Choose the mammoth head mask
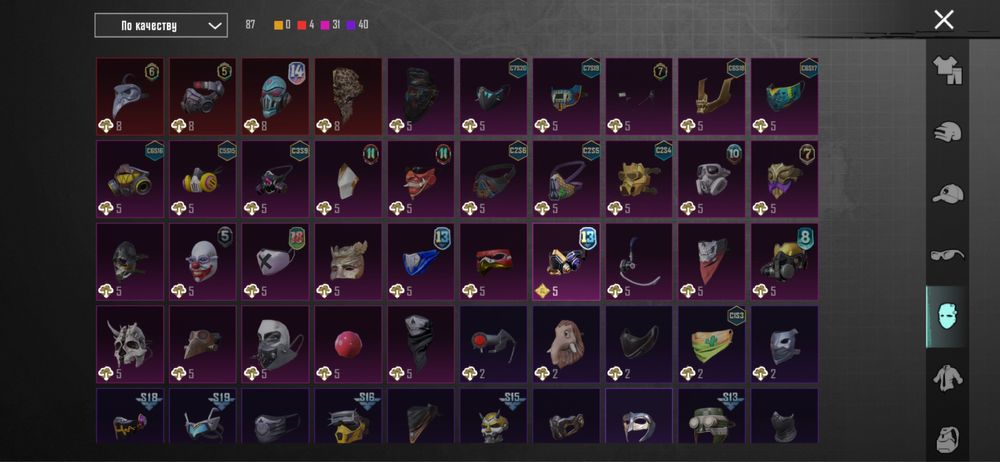Image resolution: width=1000 pixels, height=462 pixels. tap(566, 345)
